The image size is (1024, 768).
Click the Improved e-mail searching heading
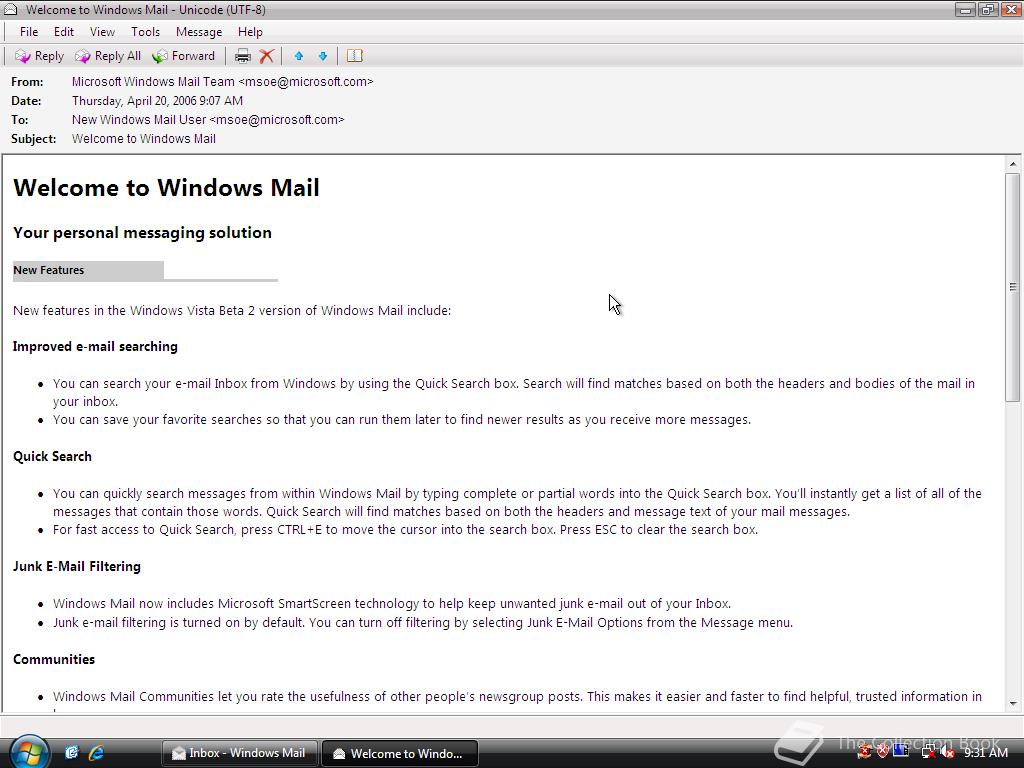pos(95,346)
